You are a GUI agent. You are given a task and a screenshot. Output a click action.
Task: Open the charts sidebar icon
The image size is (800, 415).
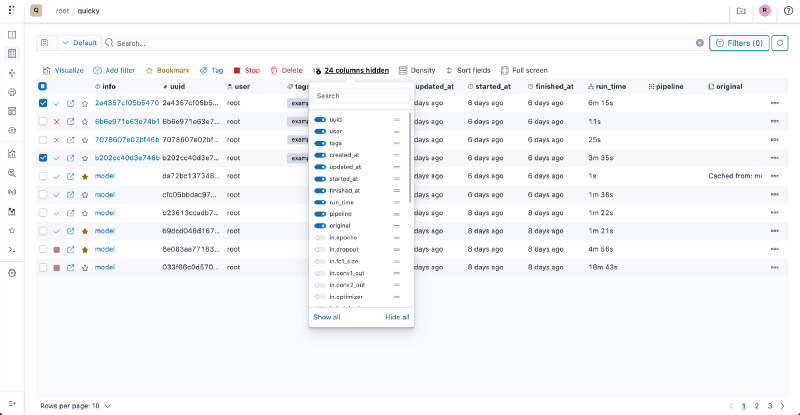pos(12,154)
